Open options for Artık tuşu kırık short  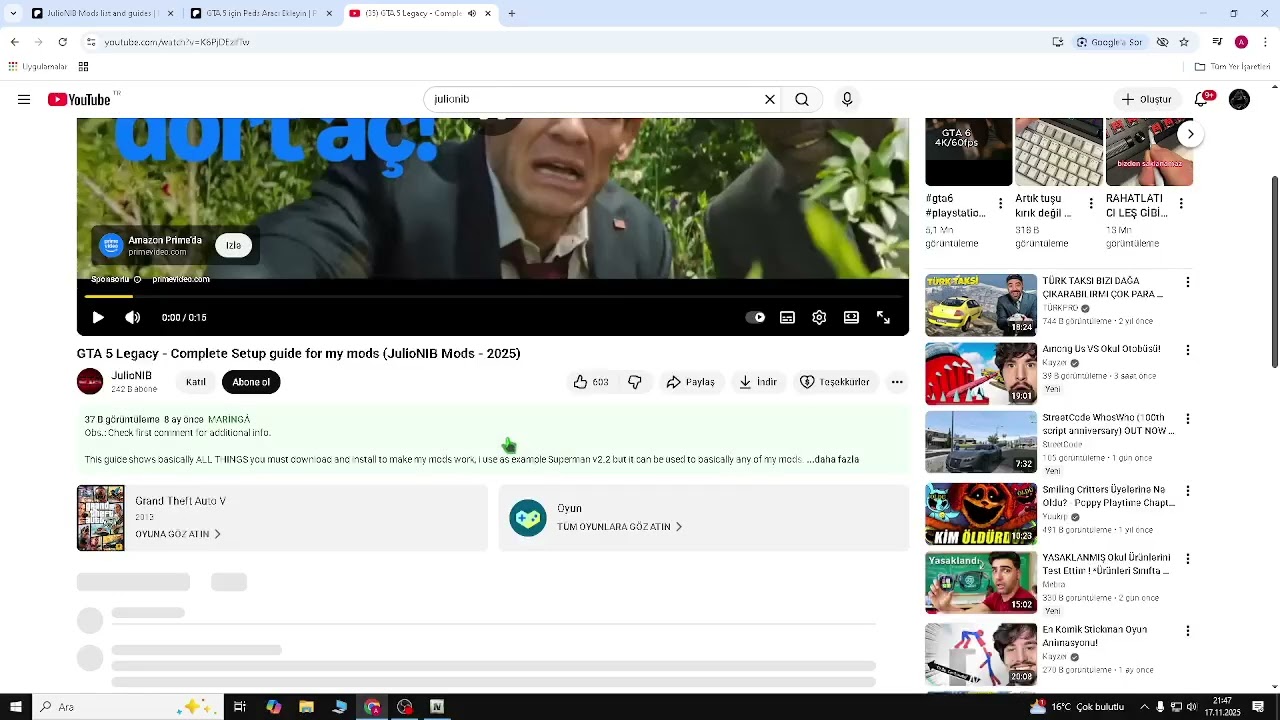click(x=1091, y=204)
